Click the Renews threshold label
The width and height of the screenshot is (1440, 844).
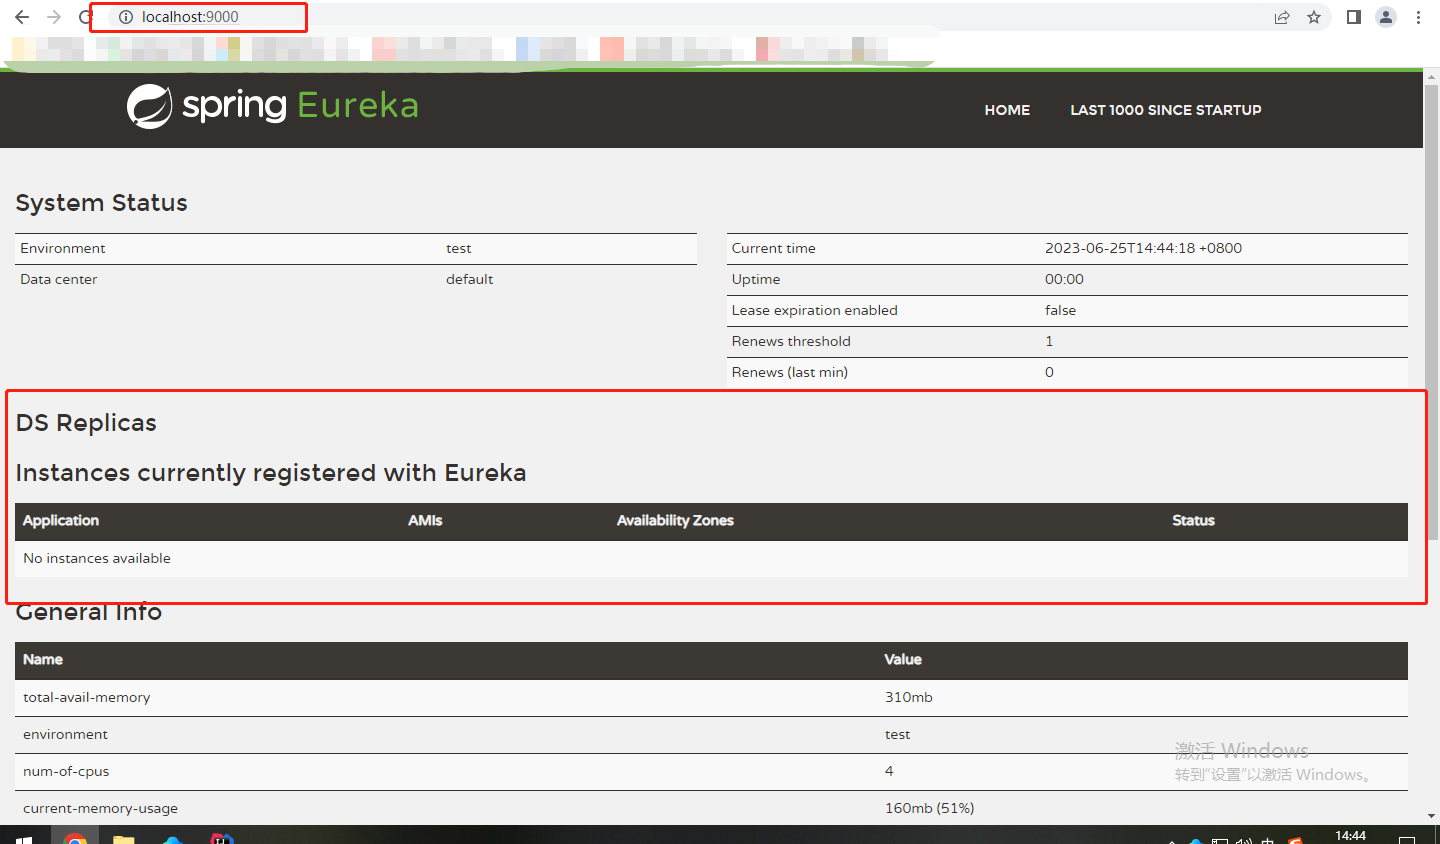[790, 341]
